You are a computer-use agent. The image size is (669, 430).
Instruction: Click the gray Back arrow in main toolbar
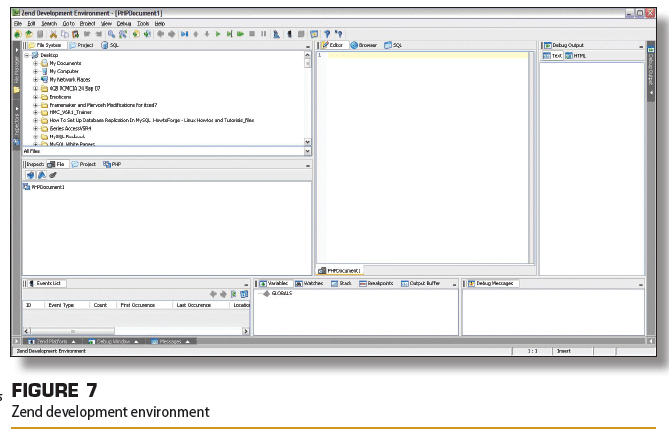160,34
